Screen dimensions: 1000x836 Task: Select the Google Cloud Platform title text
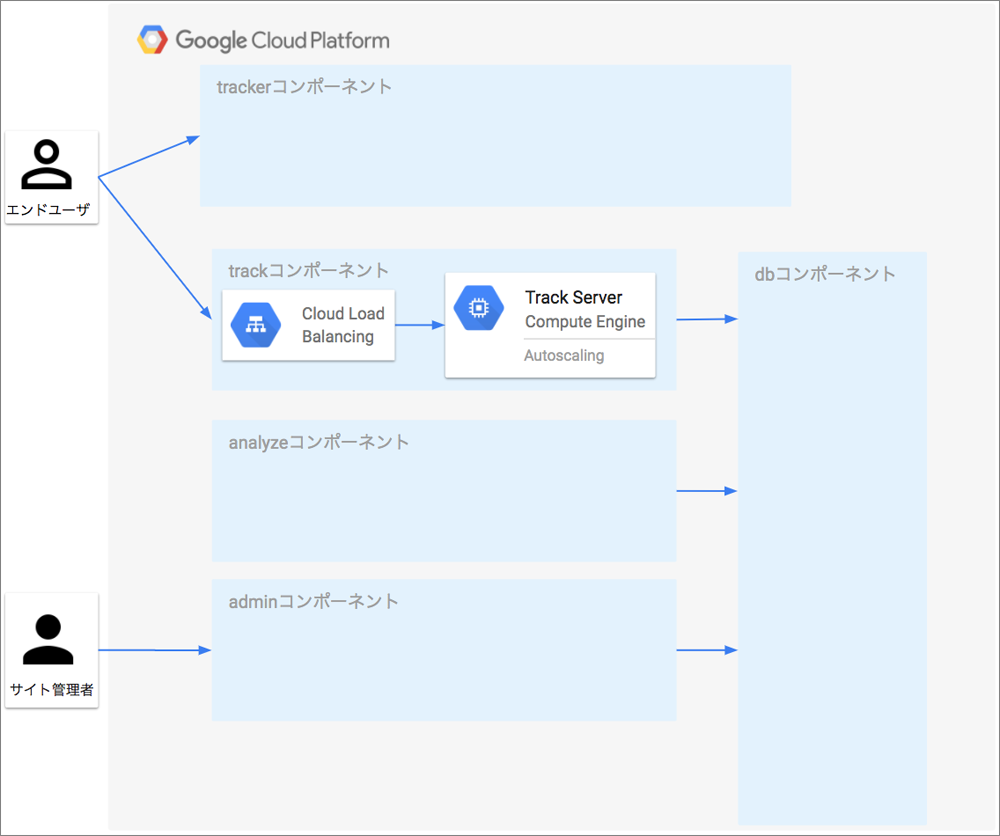283,40
